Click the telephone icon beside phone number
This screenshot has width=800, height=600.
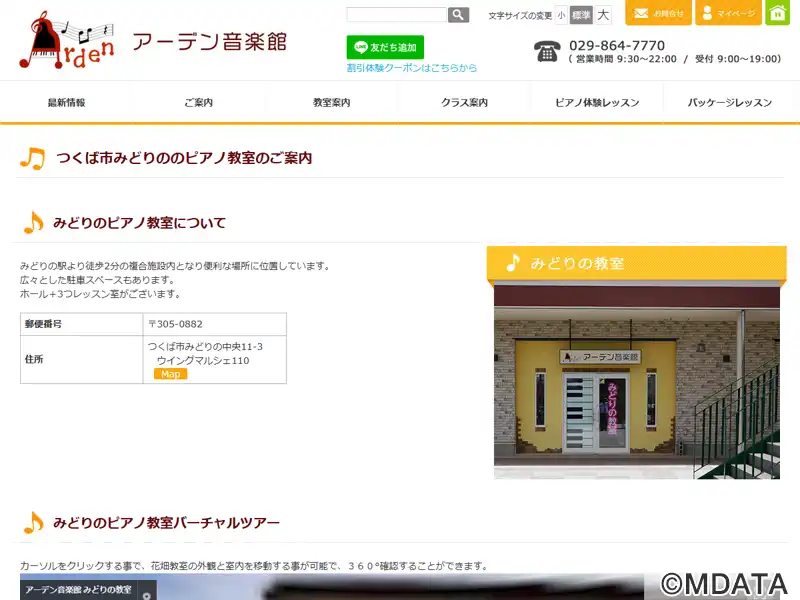click(547, 52)
